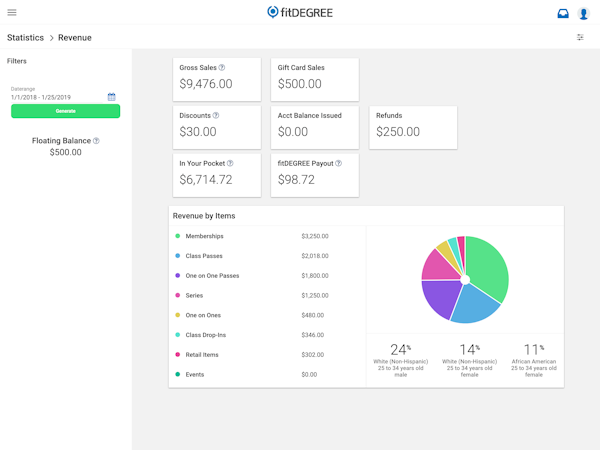Click the Daterange input field
The height and width of the screenshot is (450, 600).
pyautogui.click(x=56, y=97)
